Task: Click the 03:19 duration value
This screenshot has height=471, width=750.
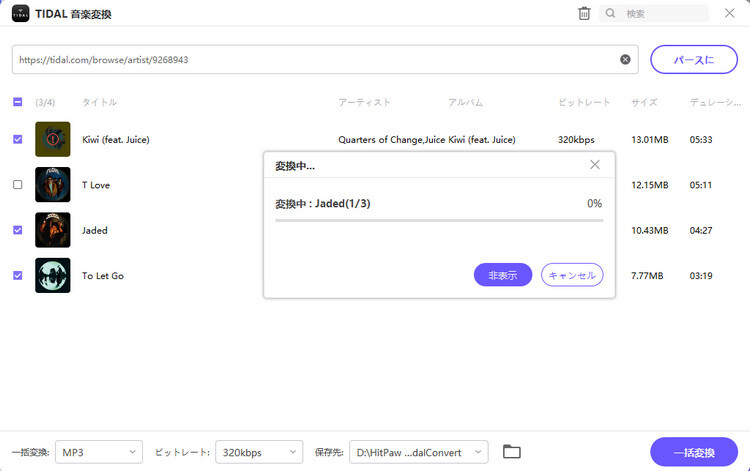Action: [x=701, y=276]
